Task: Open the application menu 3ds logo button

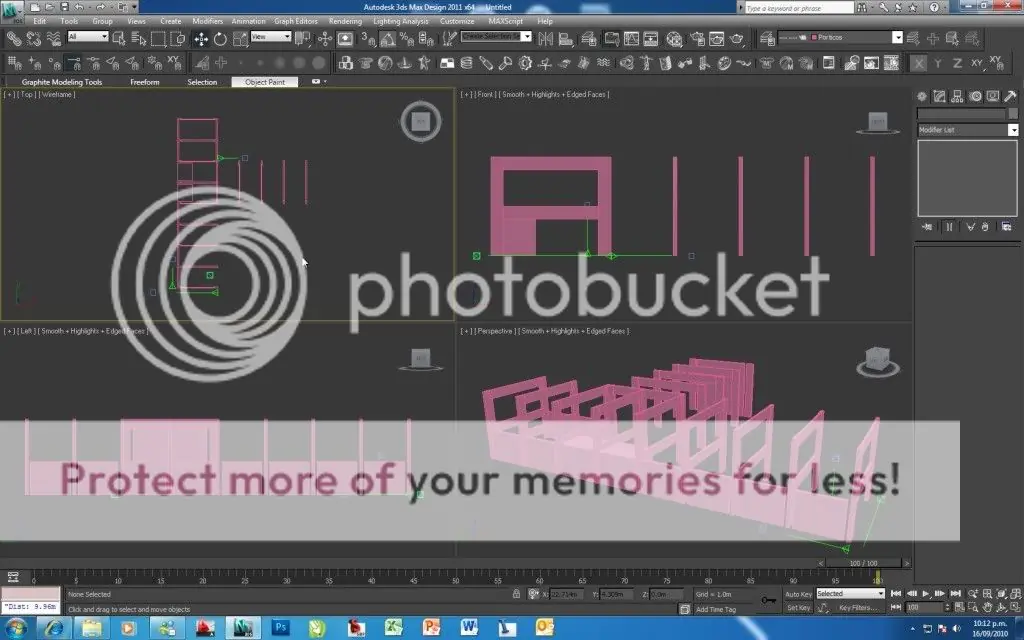Action: pos(12,10)
